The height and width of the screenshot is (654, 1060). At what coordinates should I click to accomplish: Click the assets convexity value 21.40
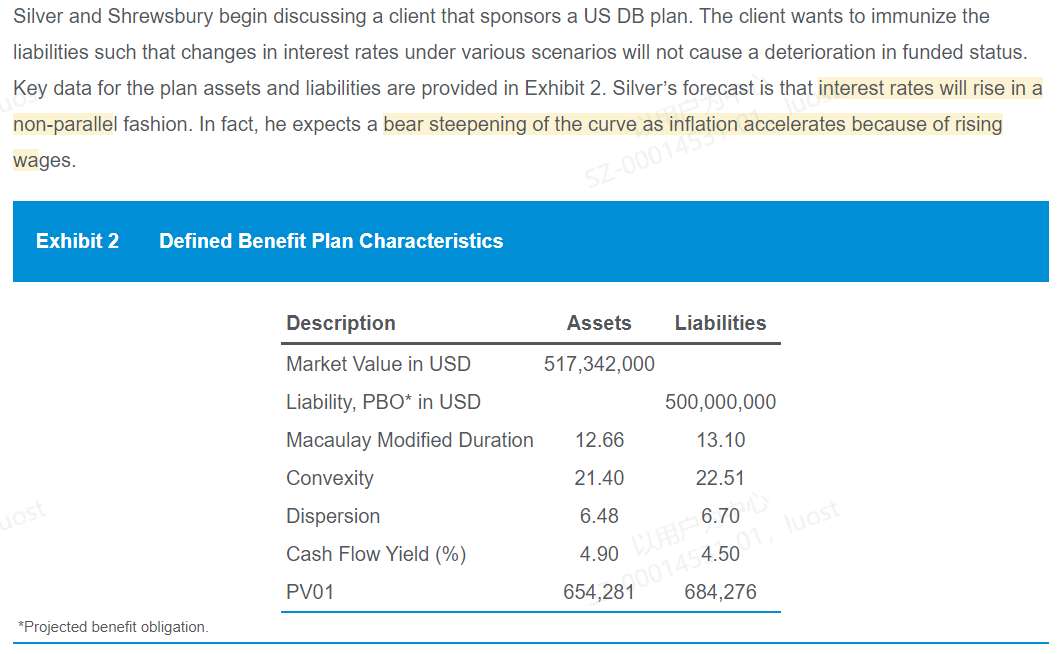(599, 478)
